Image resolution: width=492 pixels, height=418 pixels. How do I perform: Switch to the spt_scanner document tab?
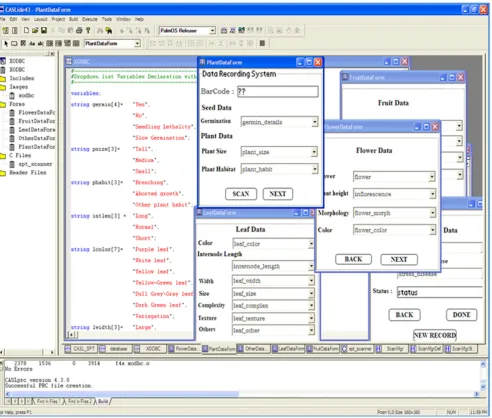coord(357,349)
